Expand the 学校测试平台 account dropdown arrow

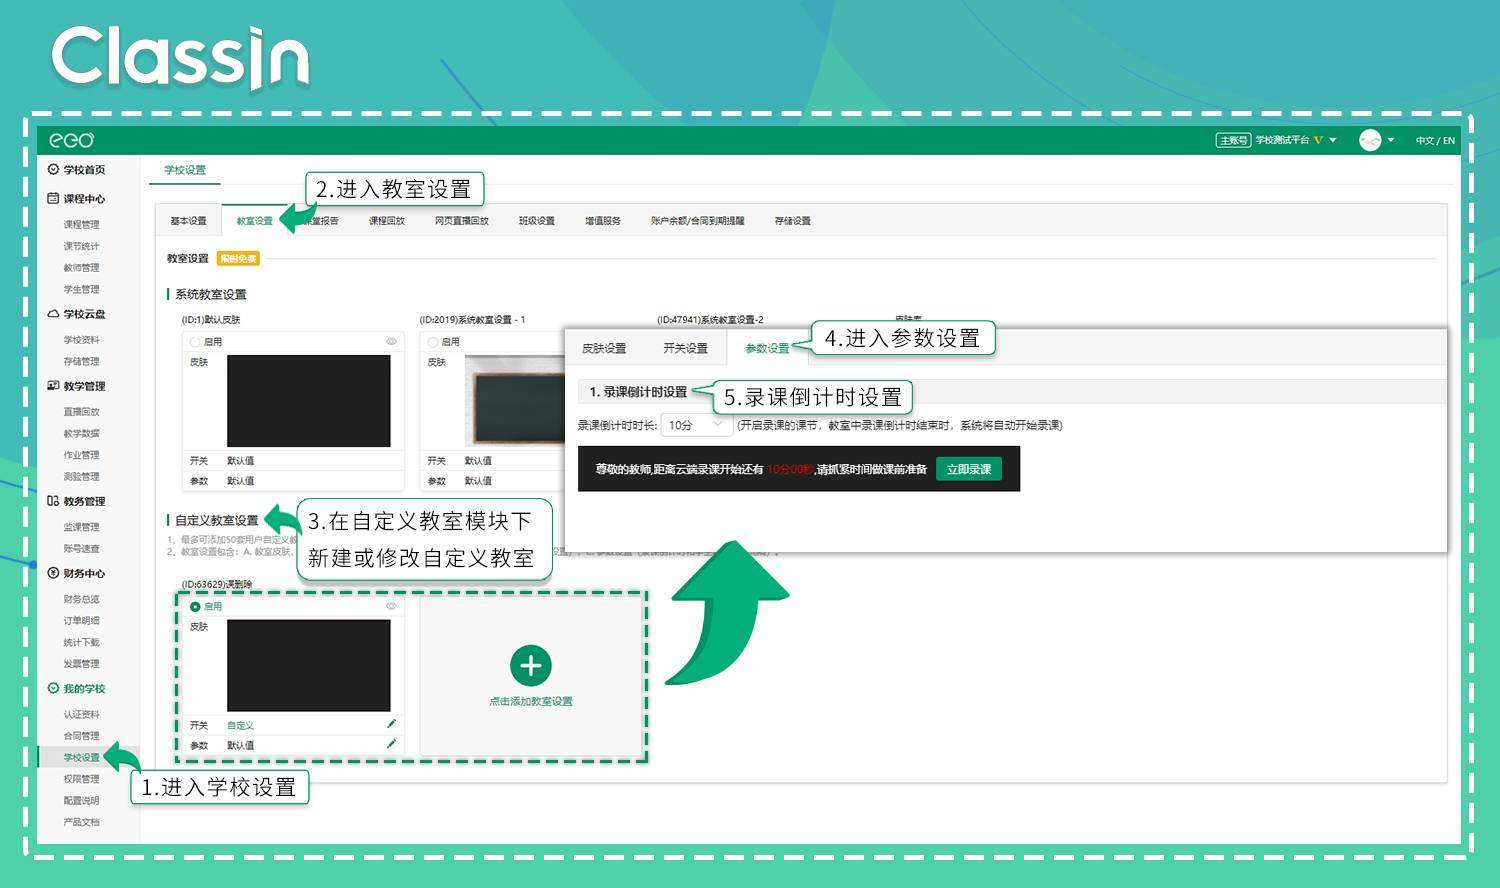(x=1333, y=140)
